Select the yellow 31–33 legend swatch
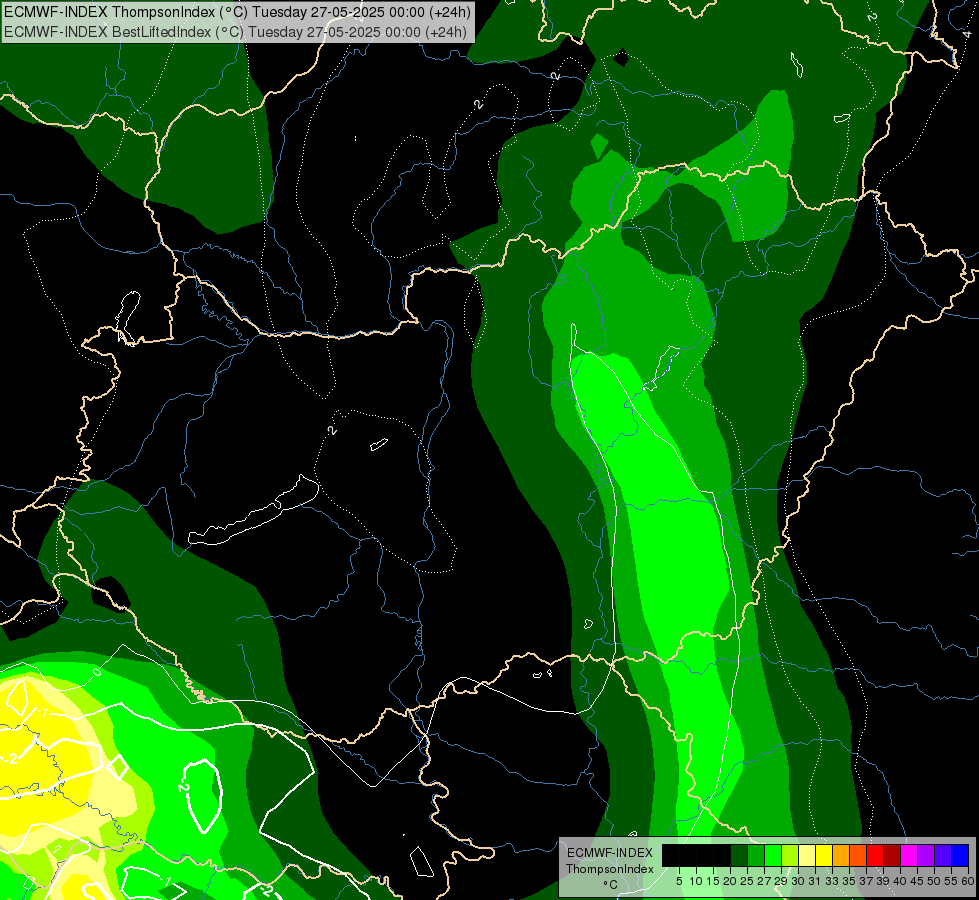 824,855
